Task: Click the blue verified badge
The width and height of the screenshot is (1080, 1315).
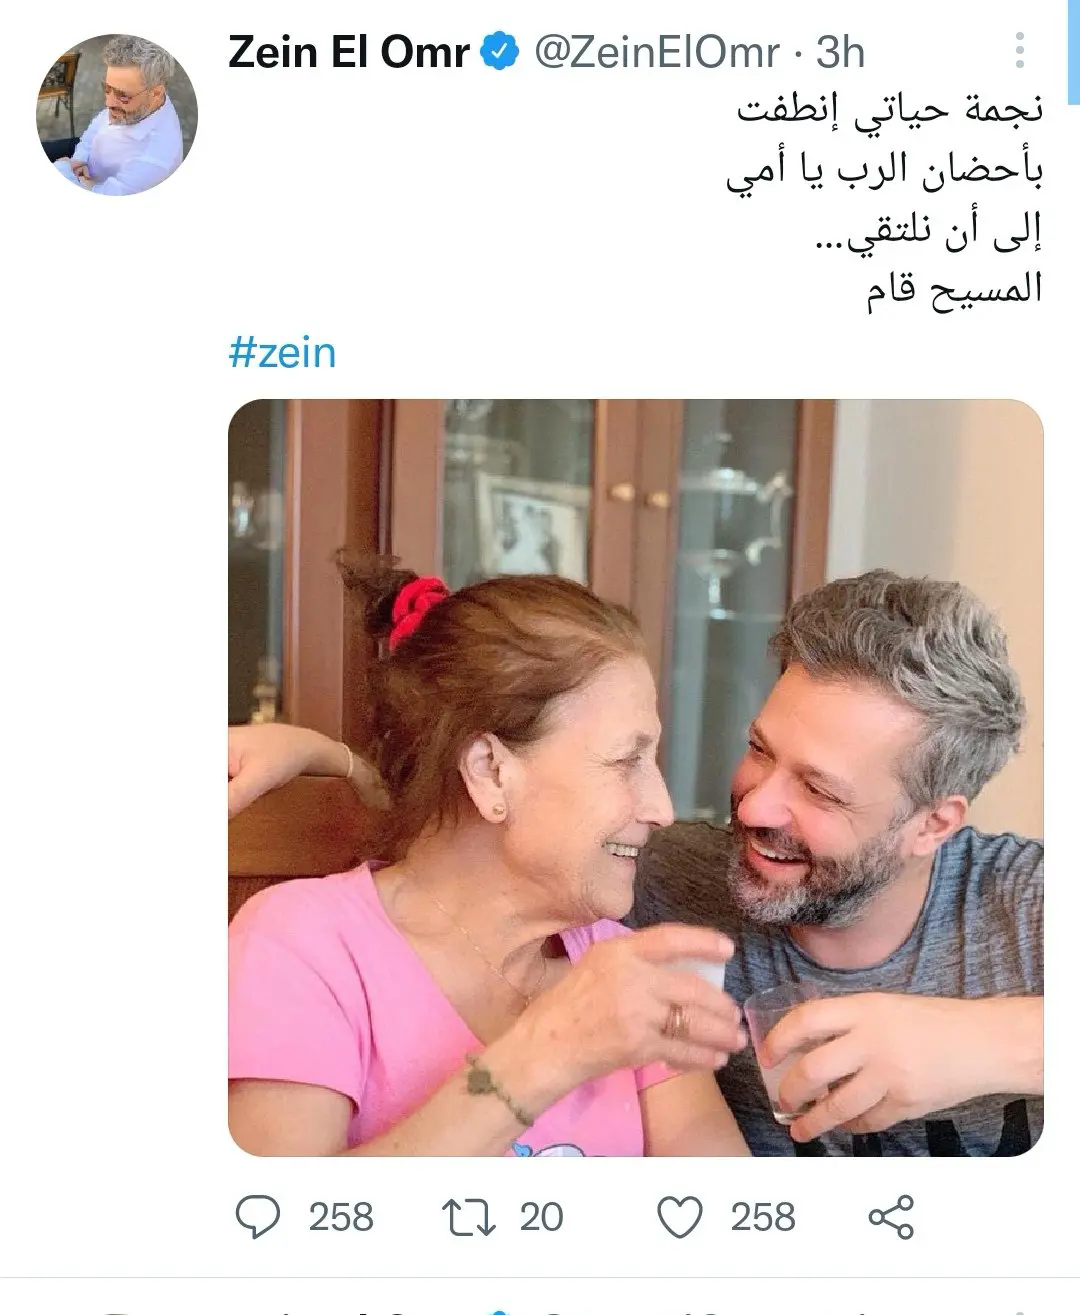Action: (x=502, y=52)
